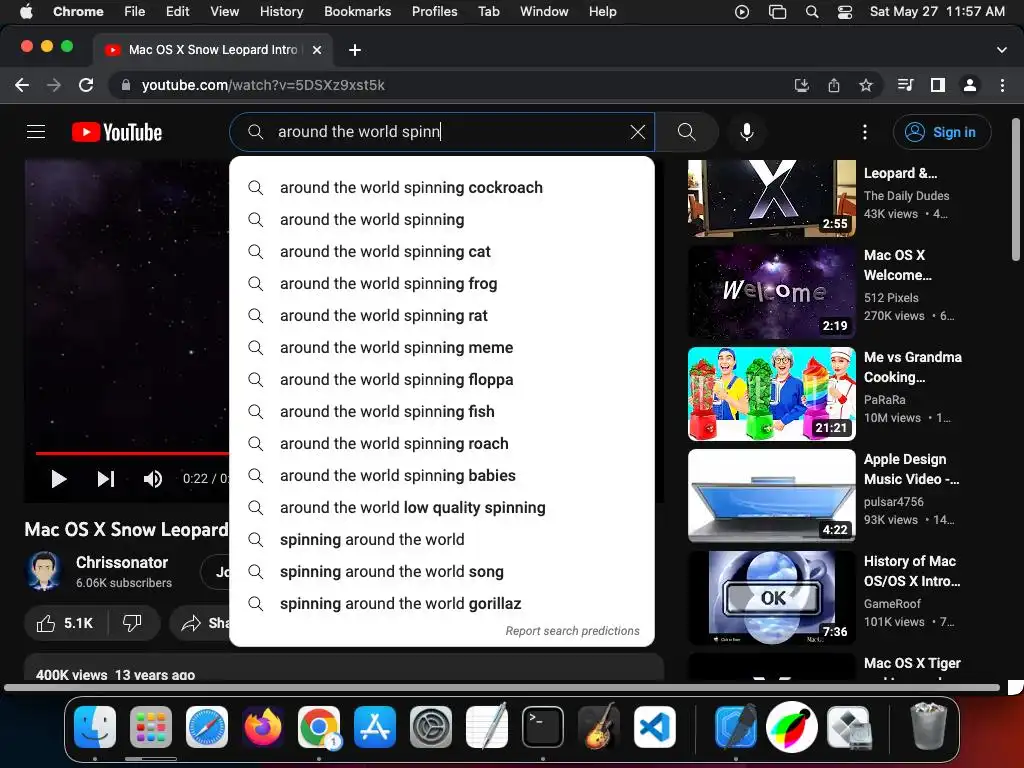Select the Mac OS X Snow Leopard Intro tab

(212, 50)
